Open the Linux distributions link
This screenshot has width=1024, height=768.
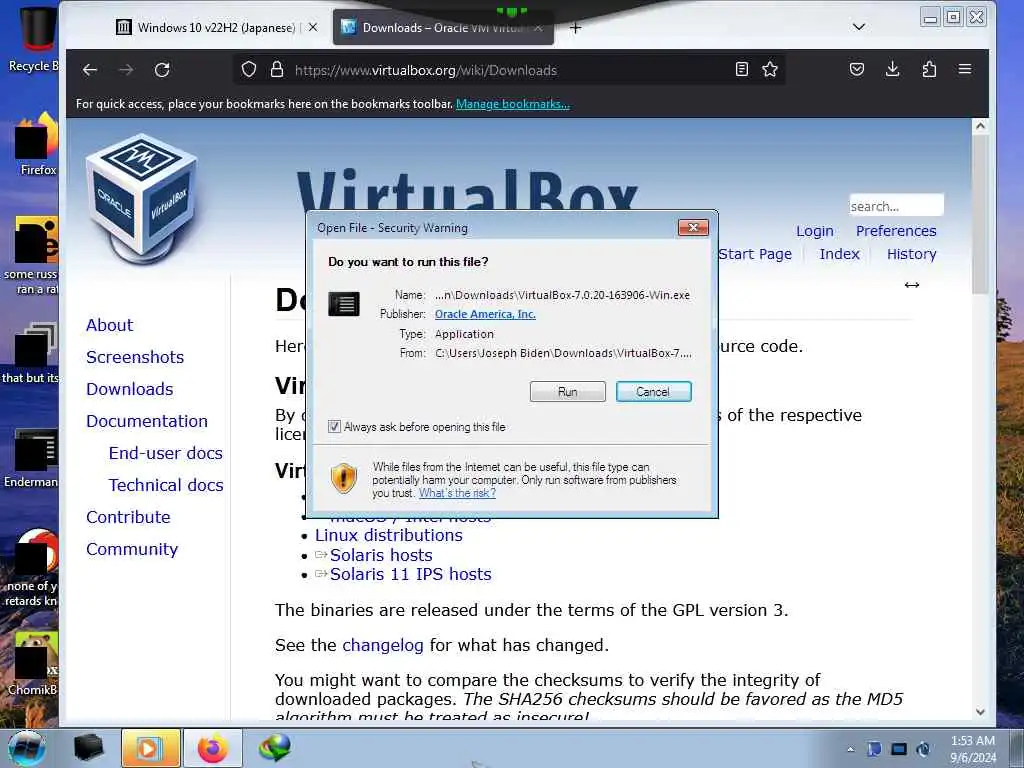point(389,536)
